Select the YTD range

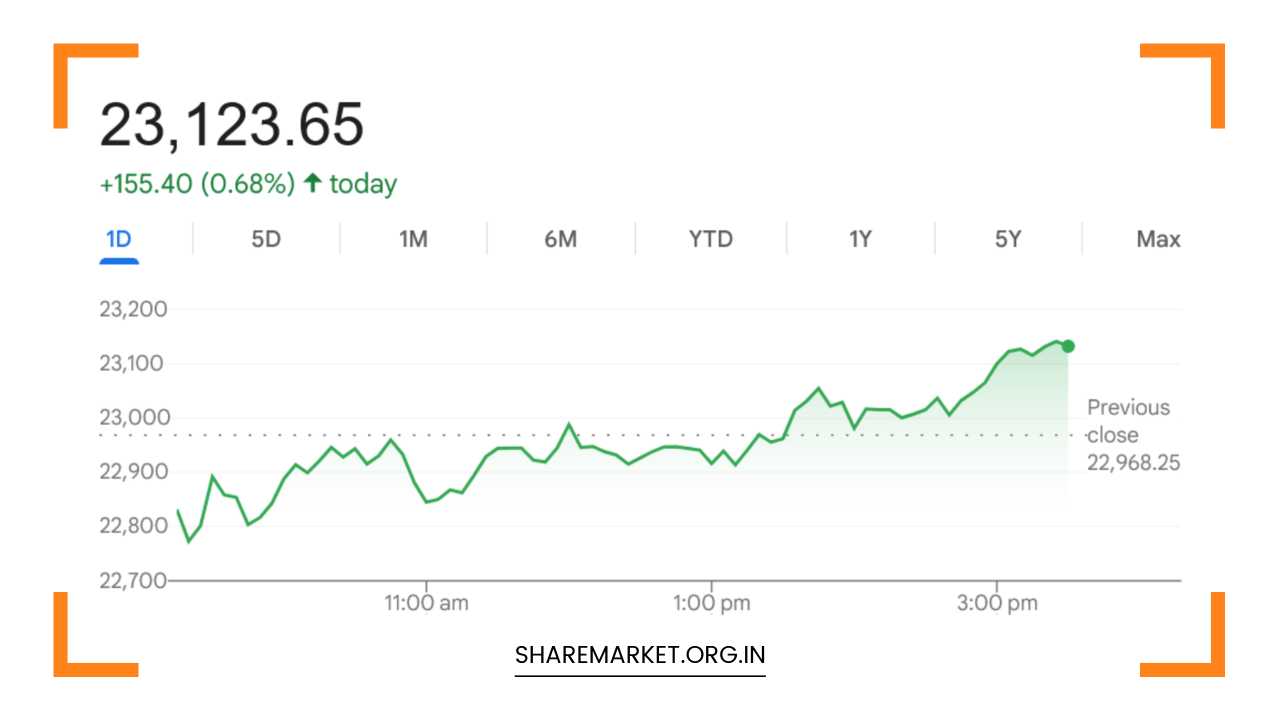[x=709, y=239]
